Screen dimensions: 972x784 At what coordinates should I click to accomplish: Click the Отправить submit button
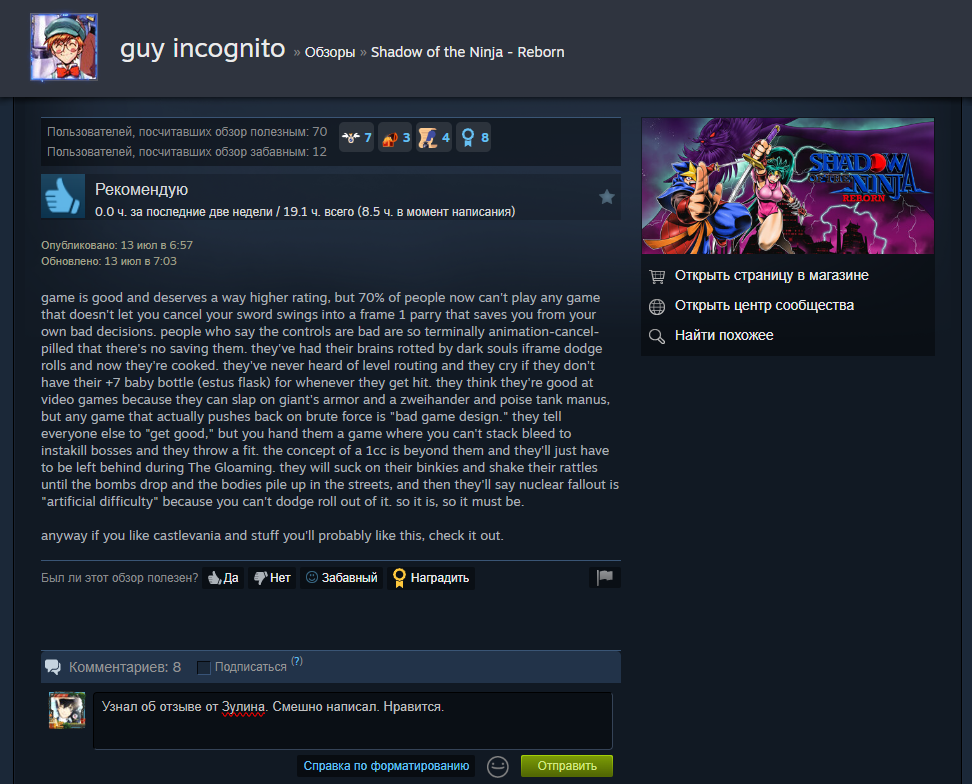tap(567, 766)
